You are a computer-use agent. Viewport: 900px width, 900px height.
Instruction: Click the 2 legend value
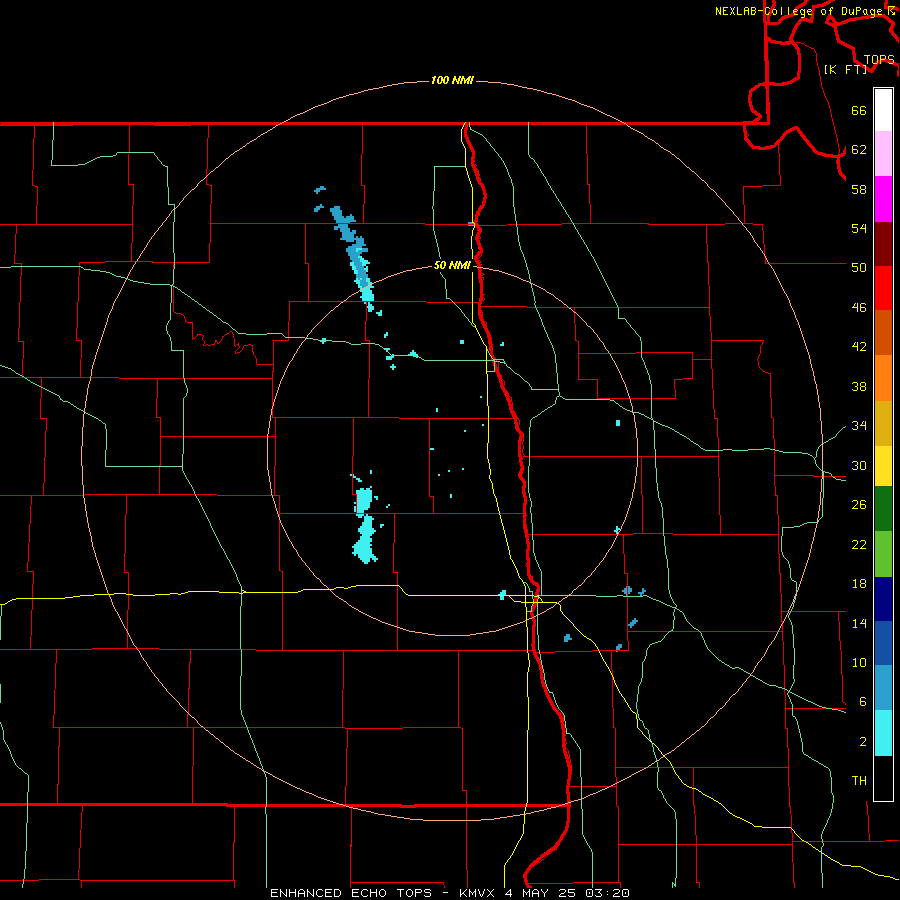(863, 742)
